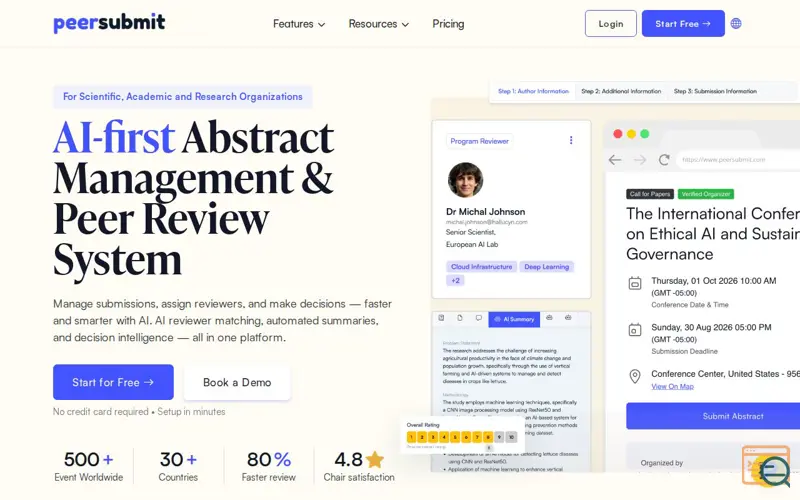800x500 pixels.
Task: Click the location pin icon
Action: click(635, 377)
